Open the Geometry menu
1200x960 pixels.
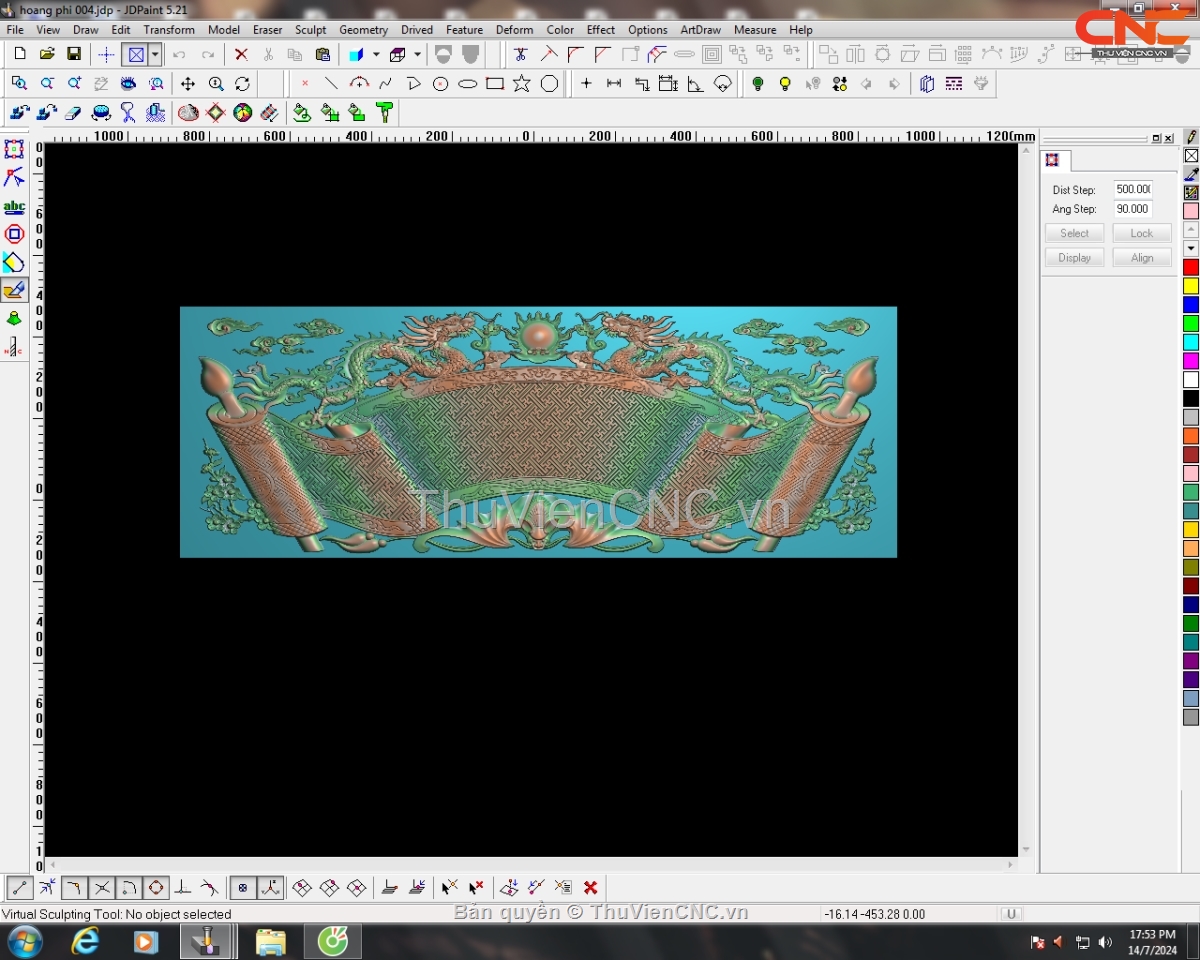coord(363,30)
